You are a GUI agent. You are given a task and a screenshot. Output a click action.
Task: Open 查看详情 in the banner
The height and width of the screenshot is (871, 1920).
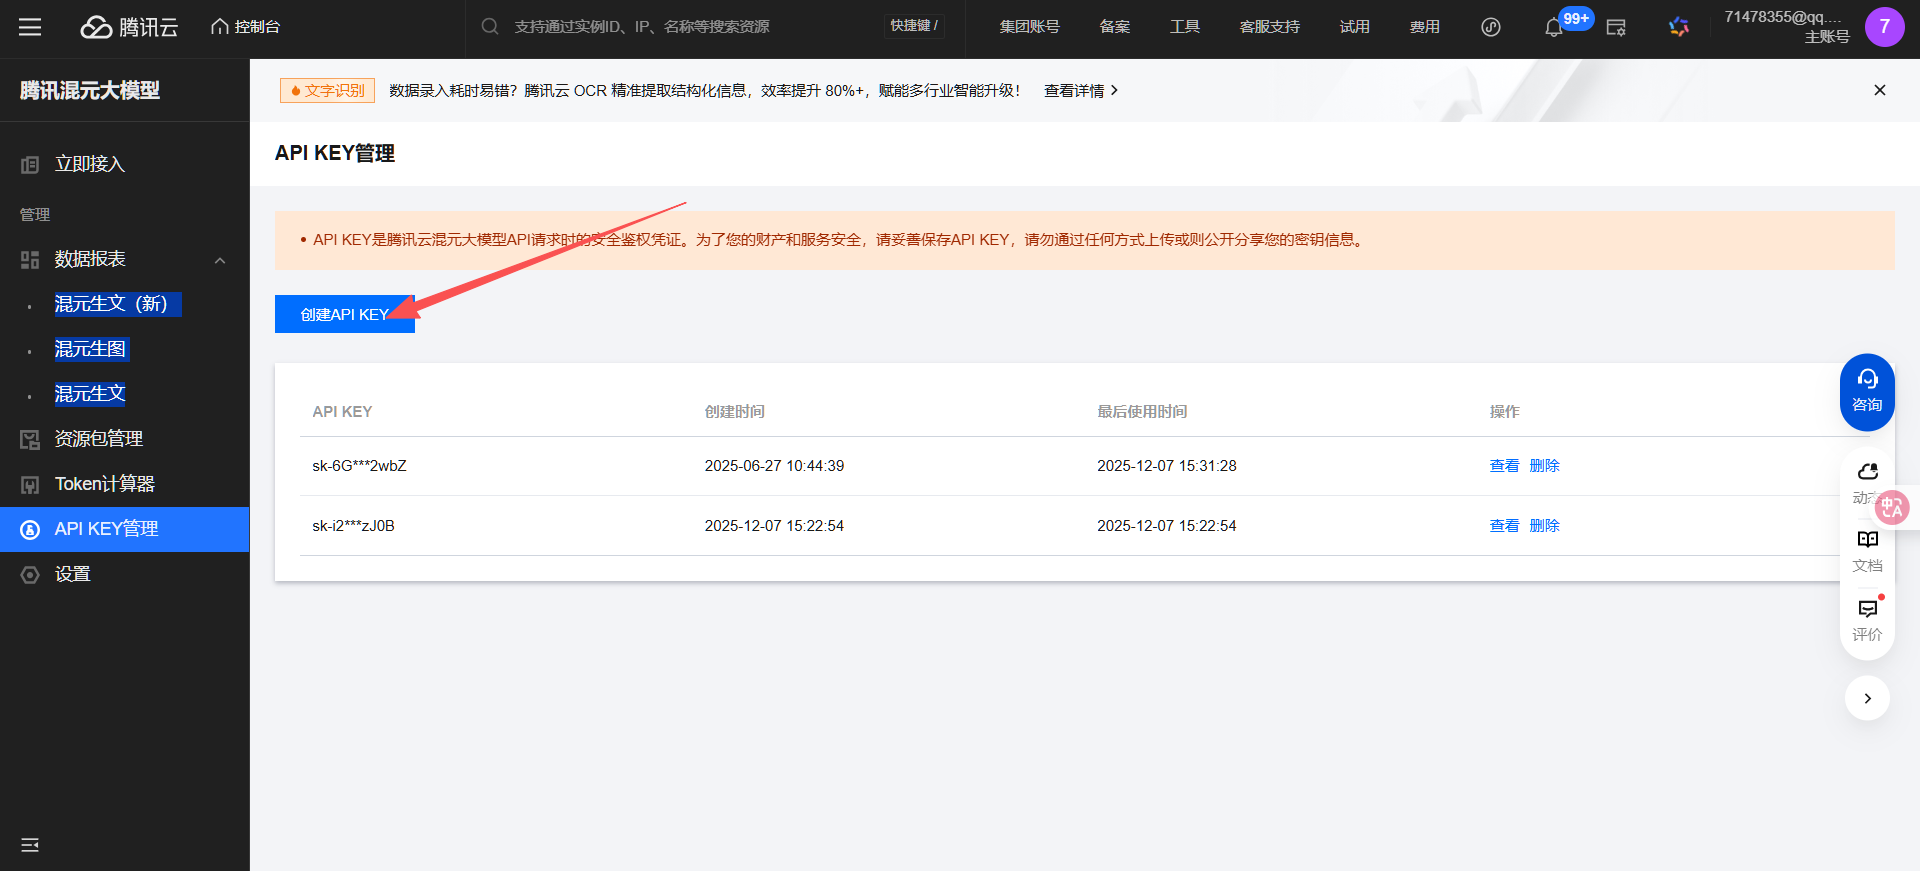pyautogui.click(x=1080, y=91)
